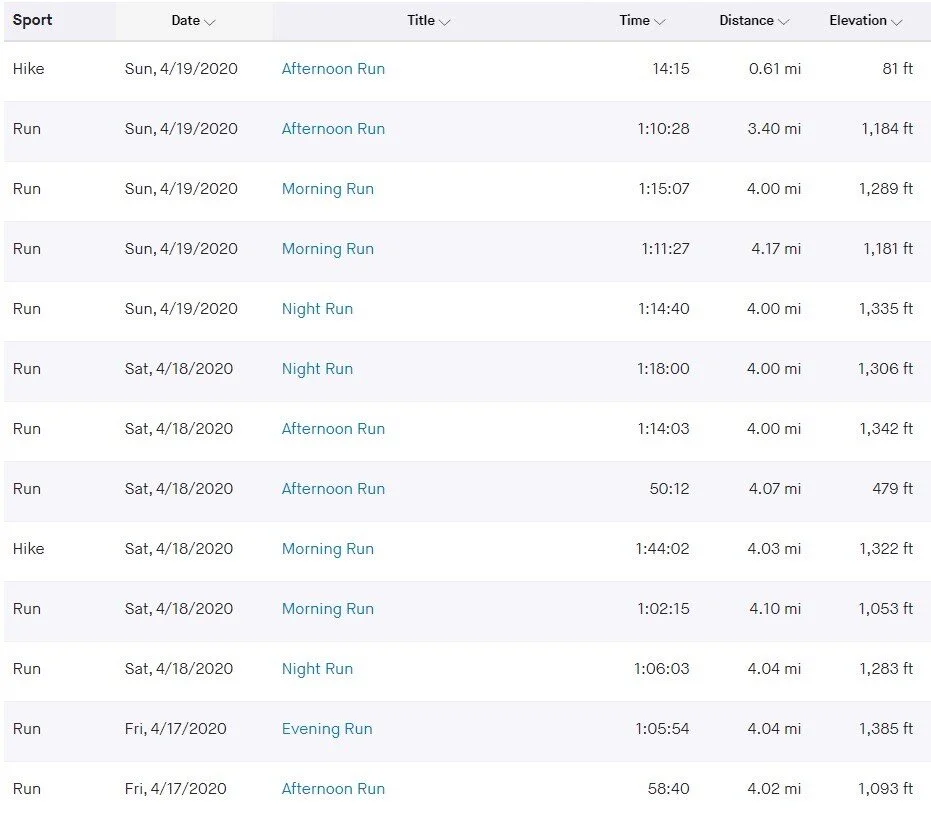Click the time value 1:15:07
This screenshot has height=818, width=931.
[x=664, y=189]
